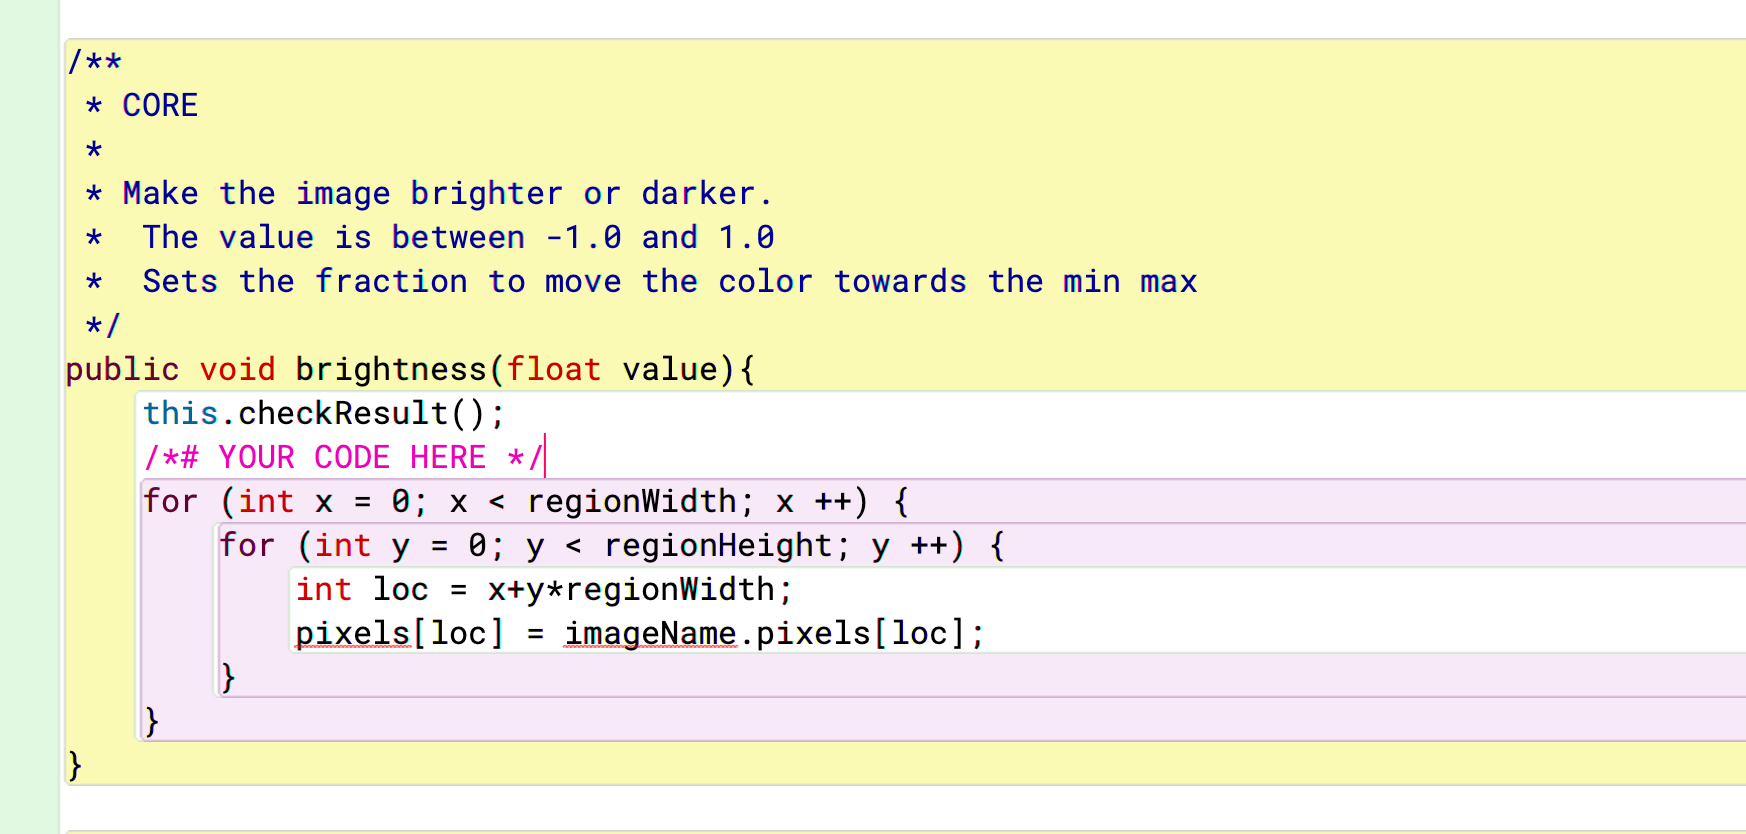
Task: Click the inner for loop over regionHeight
Action: (612, 545)
